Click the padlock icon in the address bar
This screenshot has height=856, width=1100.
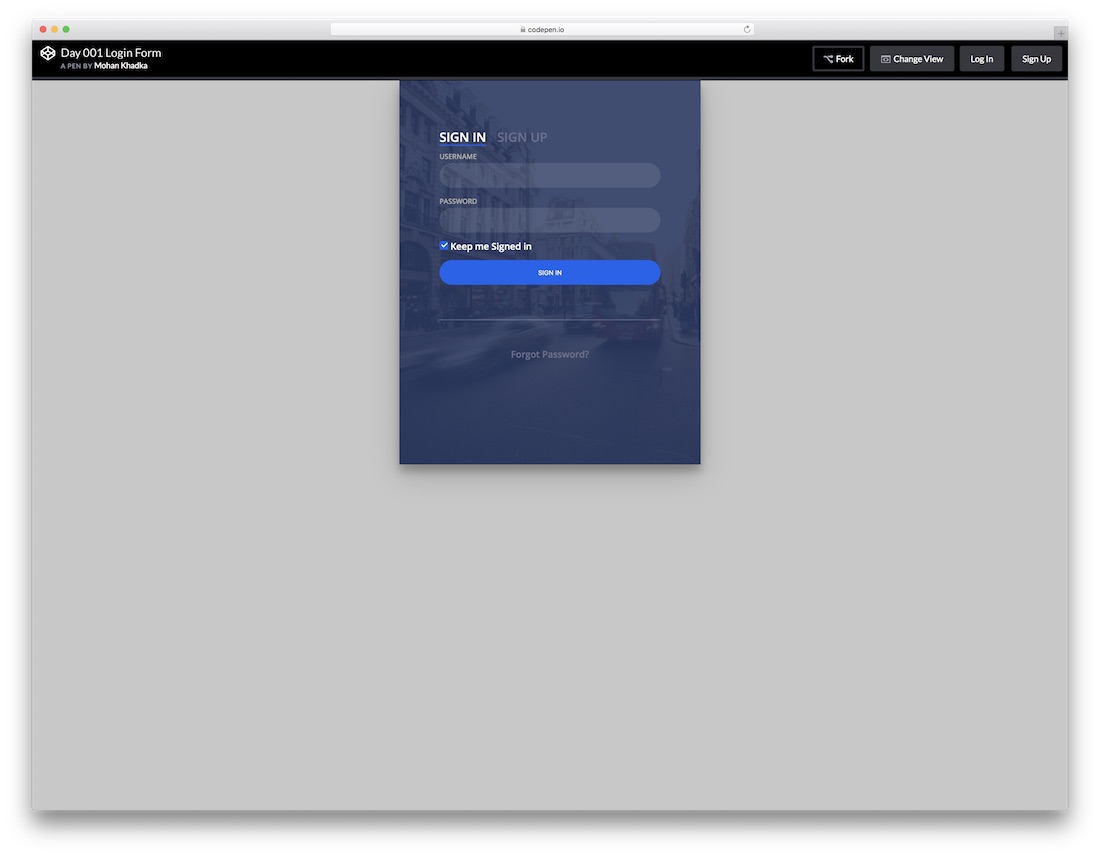click(x=521, y=29)
